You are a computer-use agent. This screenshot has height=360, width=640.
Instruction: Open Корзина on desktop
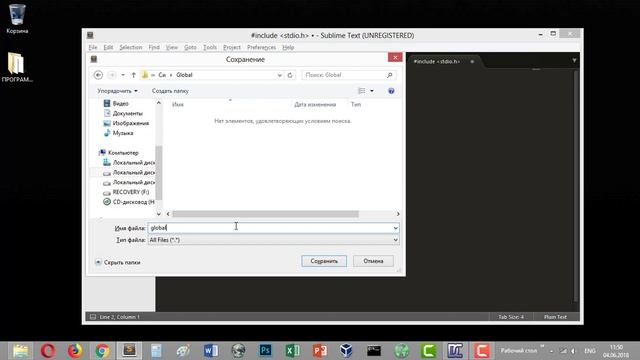tap(17, 19)
